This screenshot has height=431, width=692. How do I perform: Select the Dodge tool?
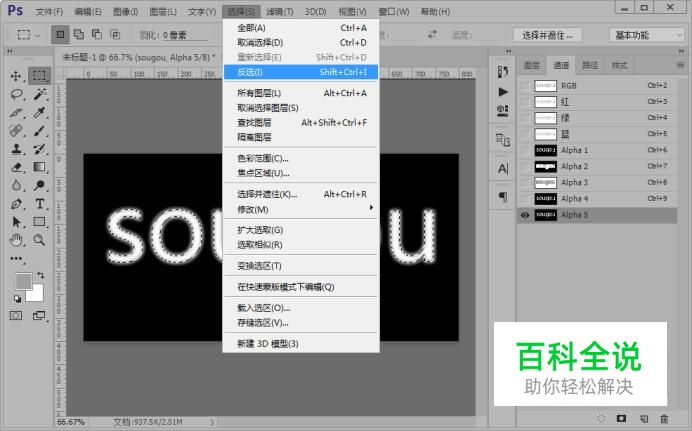pos(39,185)
